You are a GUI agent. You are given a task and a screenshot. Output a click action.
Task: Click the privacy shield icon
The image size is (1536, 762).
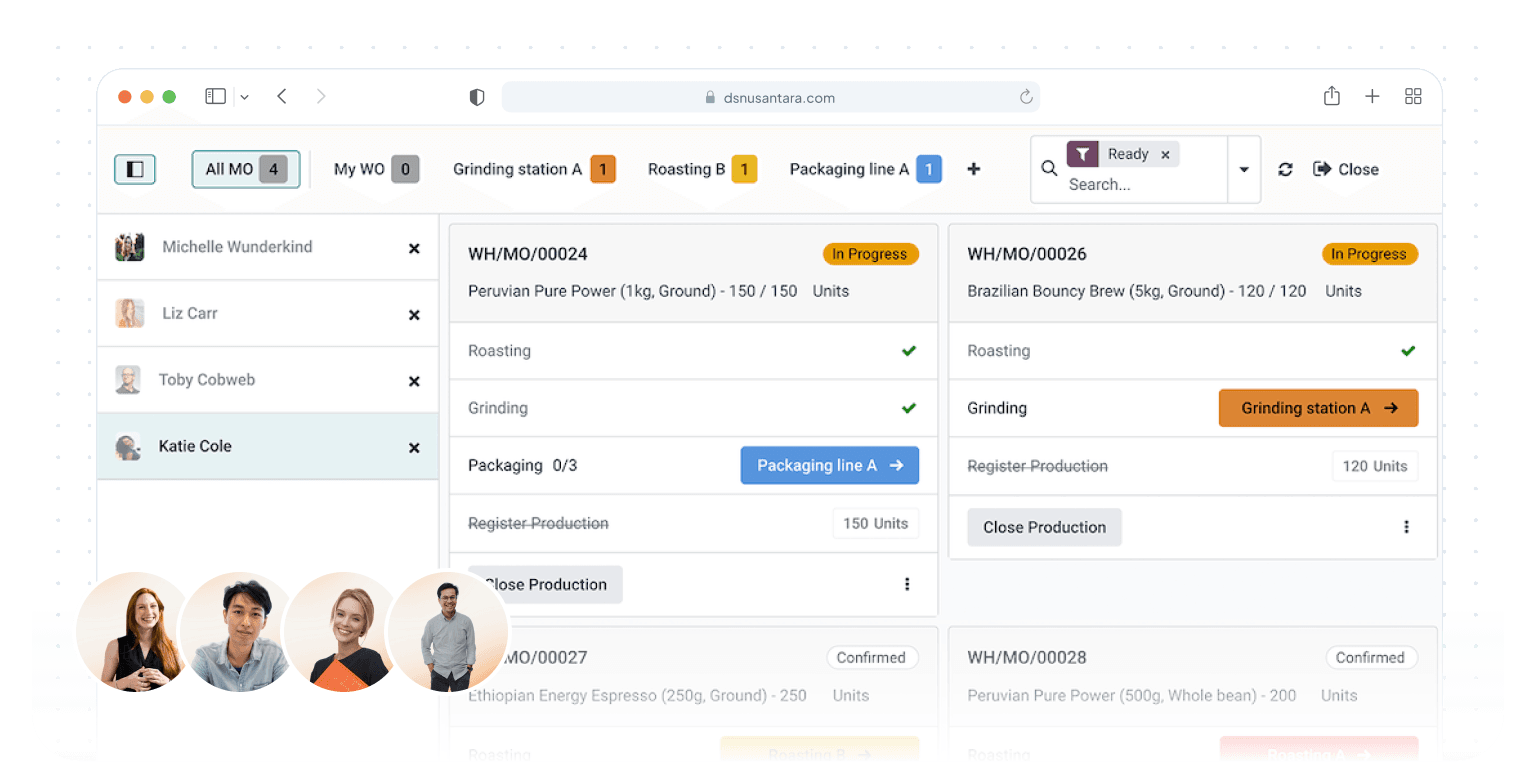[x=477, y=97]
